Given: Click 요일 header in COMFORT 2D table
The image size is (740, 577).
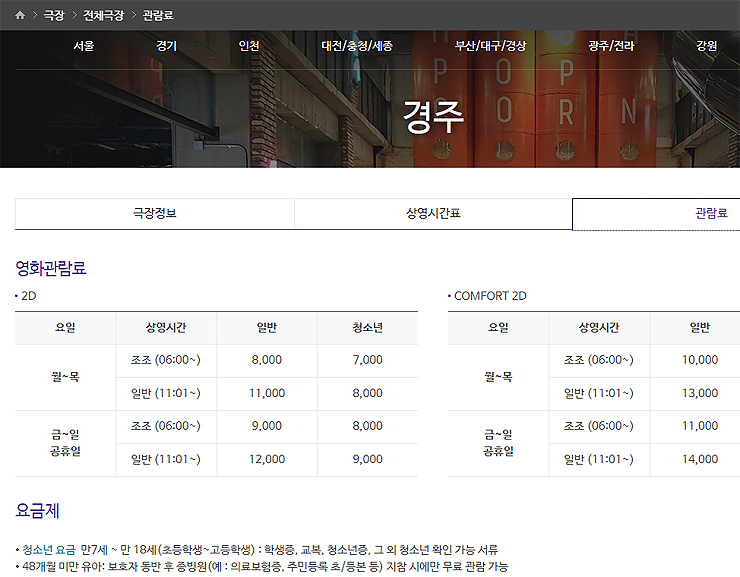Looking at the screenshot, I should (498, 328).
